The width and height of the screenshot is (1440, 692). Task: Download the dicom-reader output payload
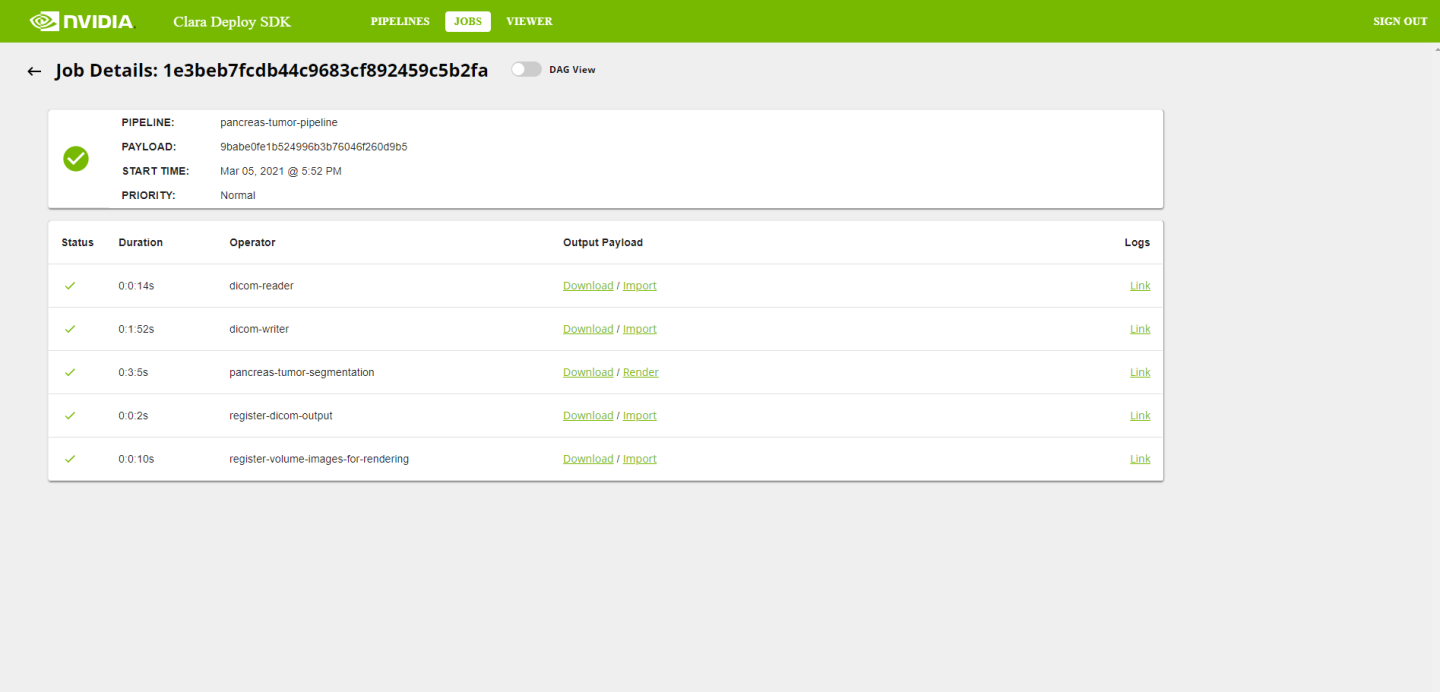pos(588,286)
